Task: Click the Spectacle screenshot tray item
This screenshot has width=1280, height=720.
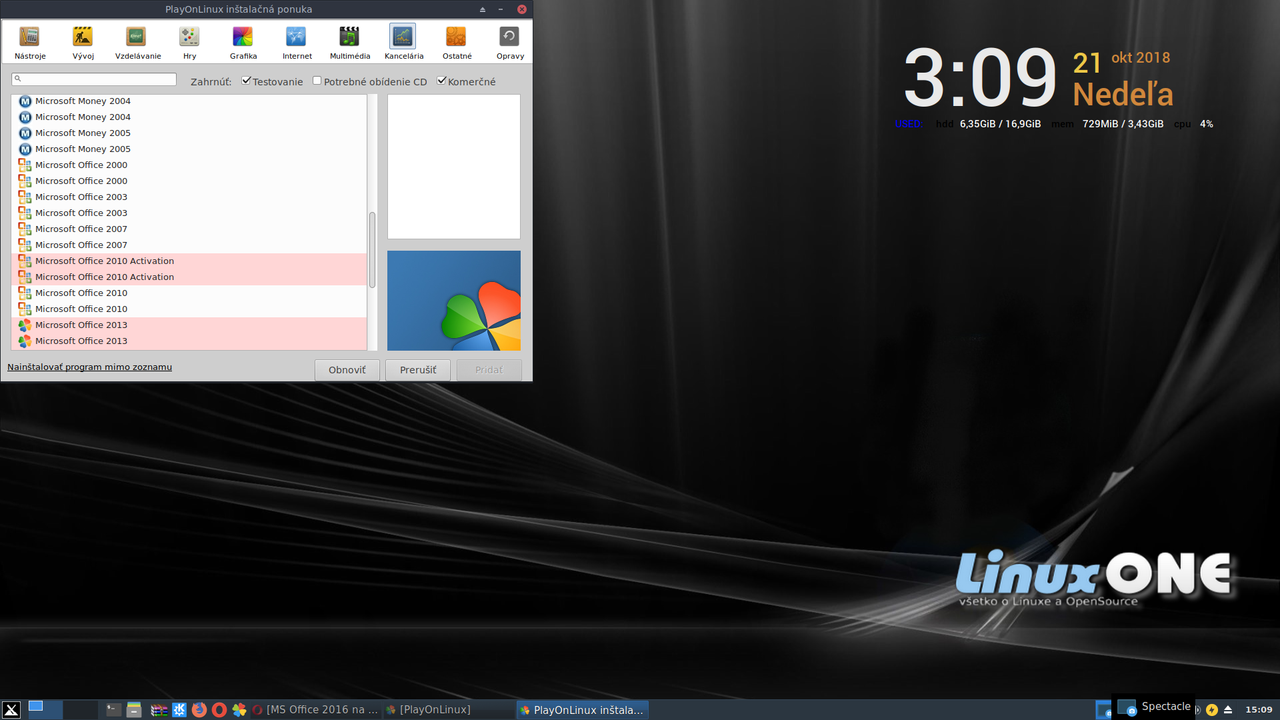Action: 1154,707
